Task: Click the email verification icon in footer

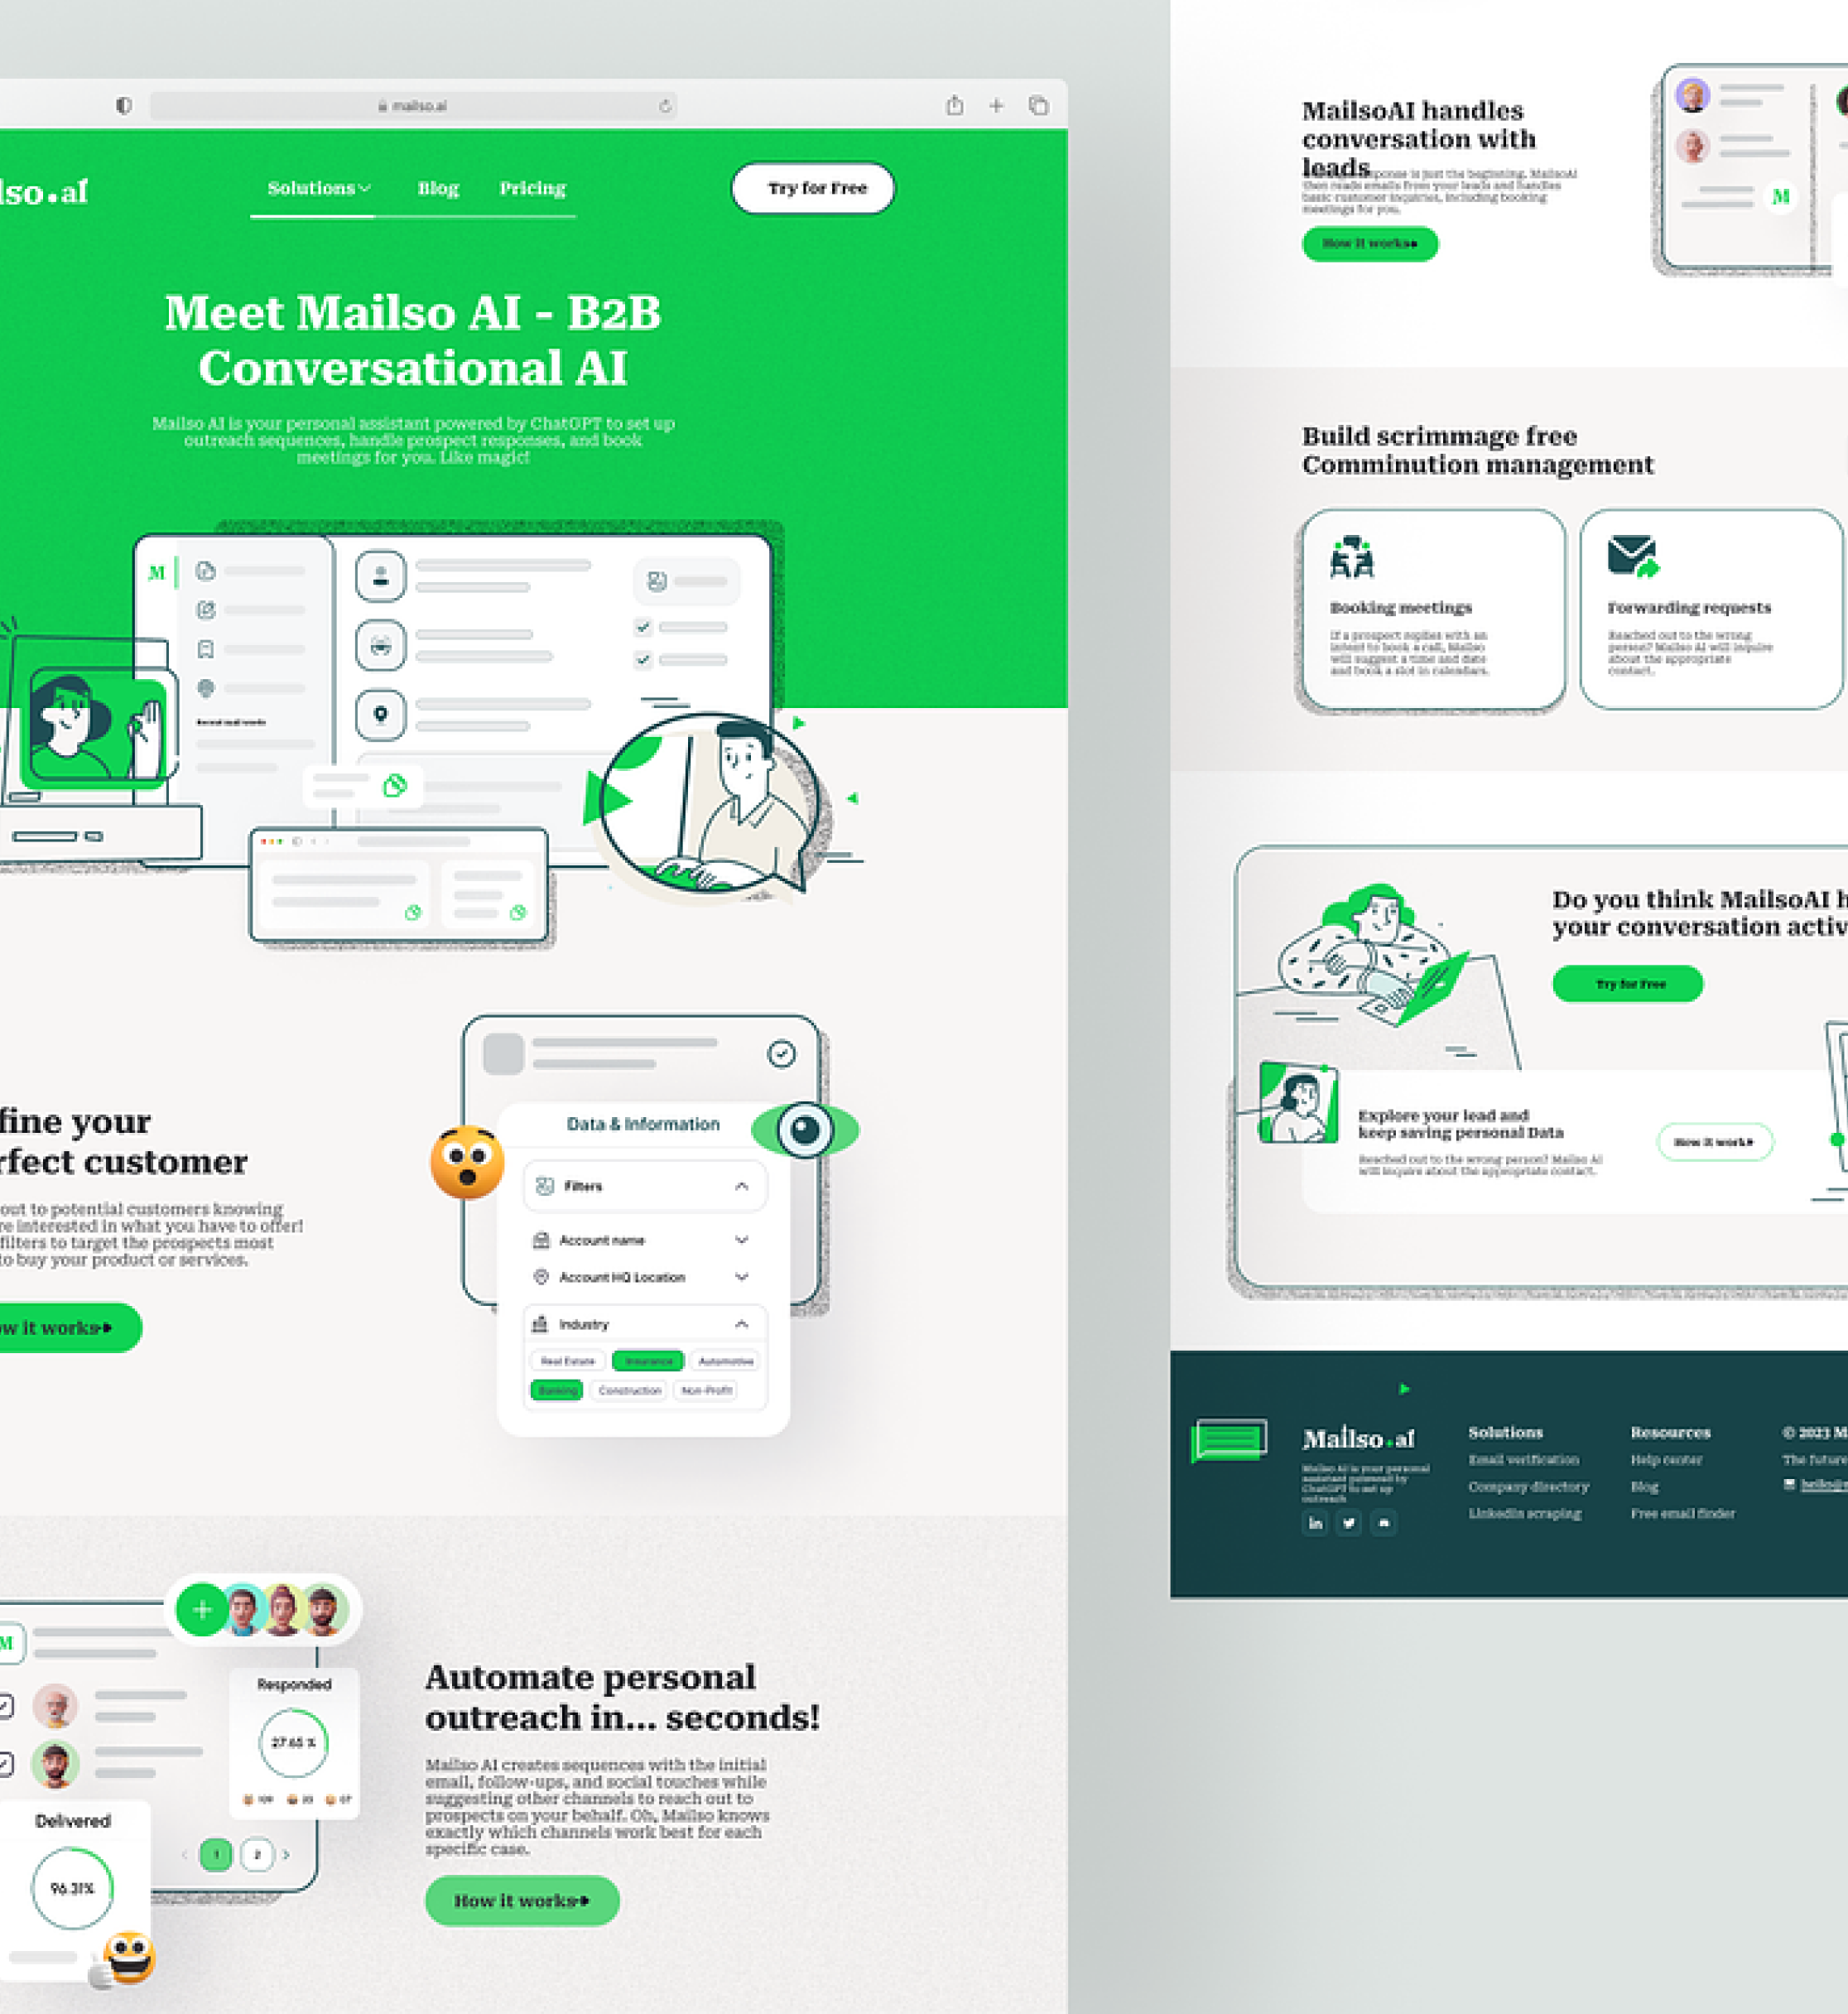Action: click(1523, 1462)
